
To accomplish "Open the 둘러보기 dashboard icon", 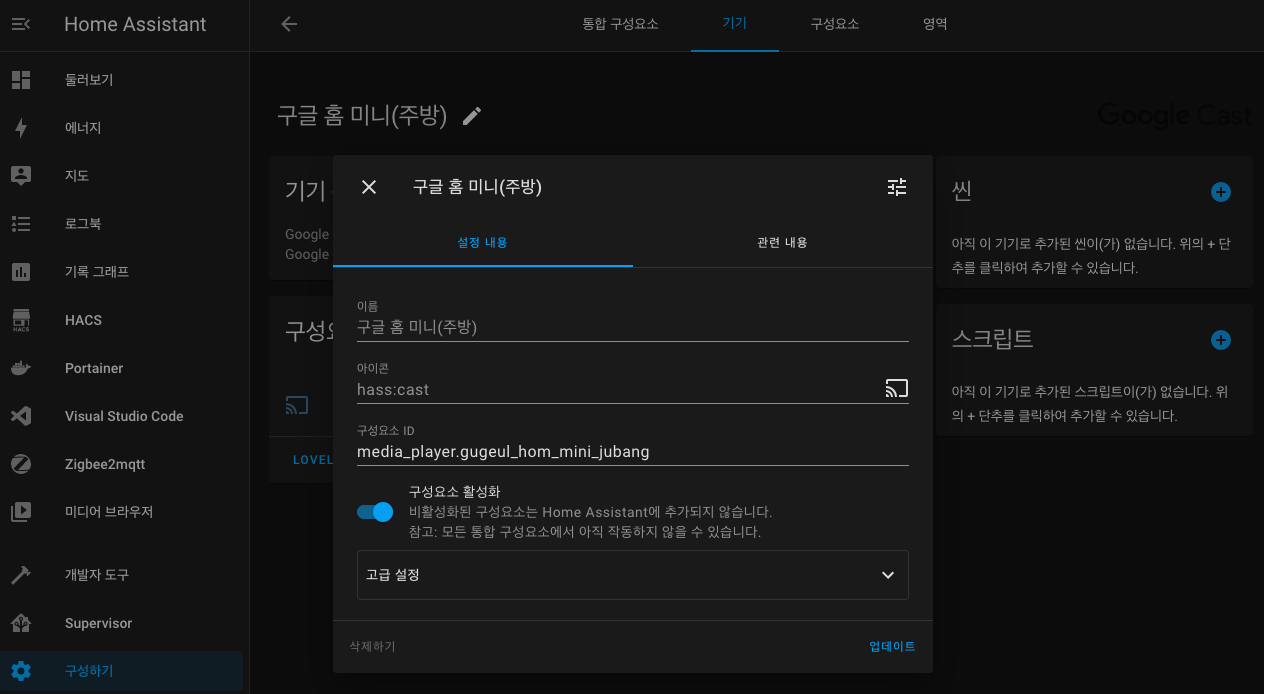I will tap(21, 80).
